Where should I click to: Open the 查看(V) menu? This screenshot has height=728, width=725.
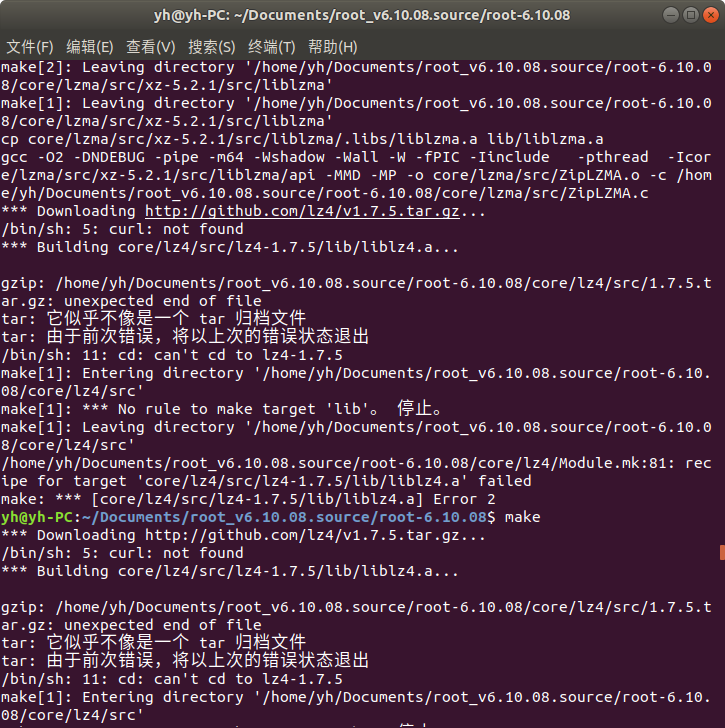click(x=150, y=47)
